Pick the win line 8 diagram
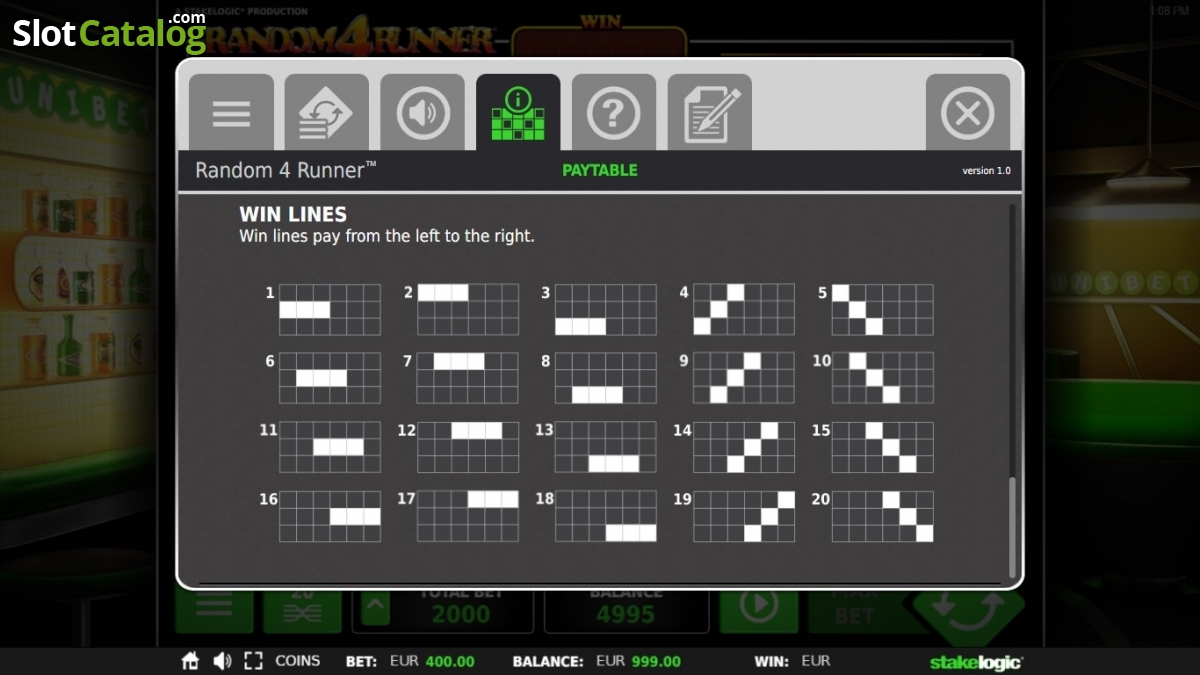1200x675 pixels. coord(606,378)
